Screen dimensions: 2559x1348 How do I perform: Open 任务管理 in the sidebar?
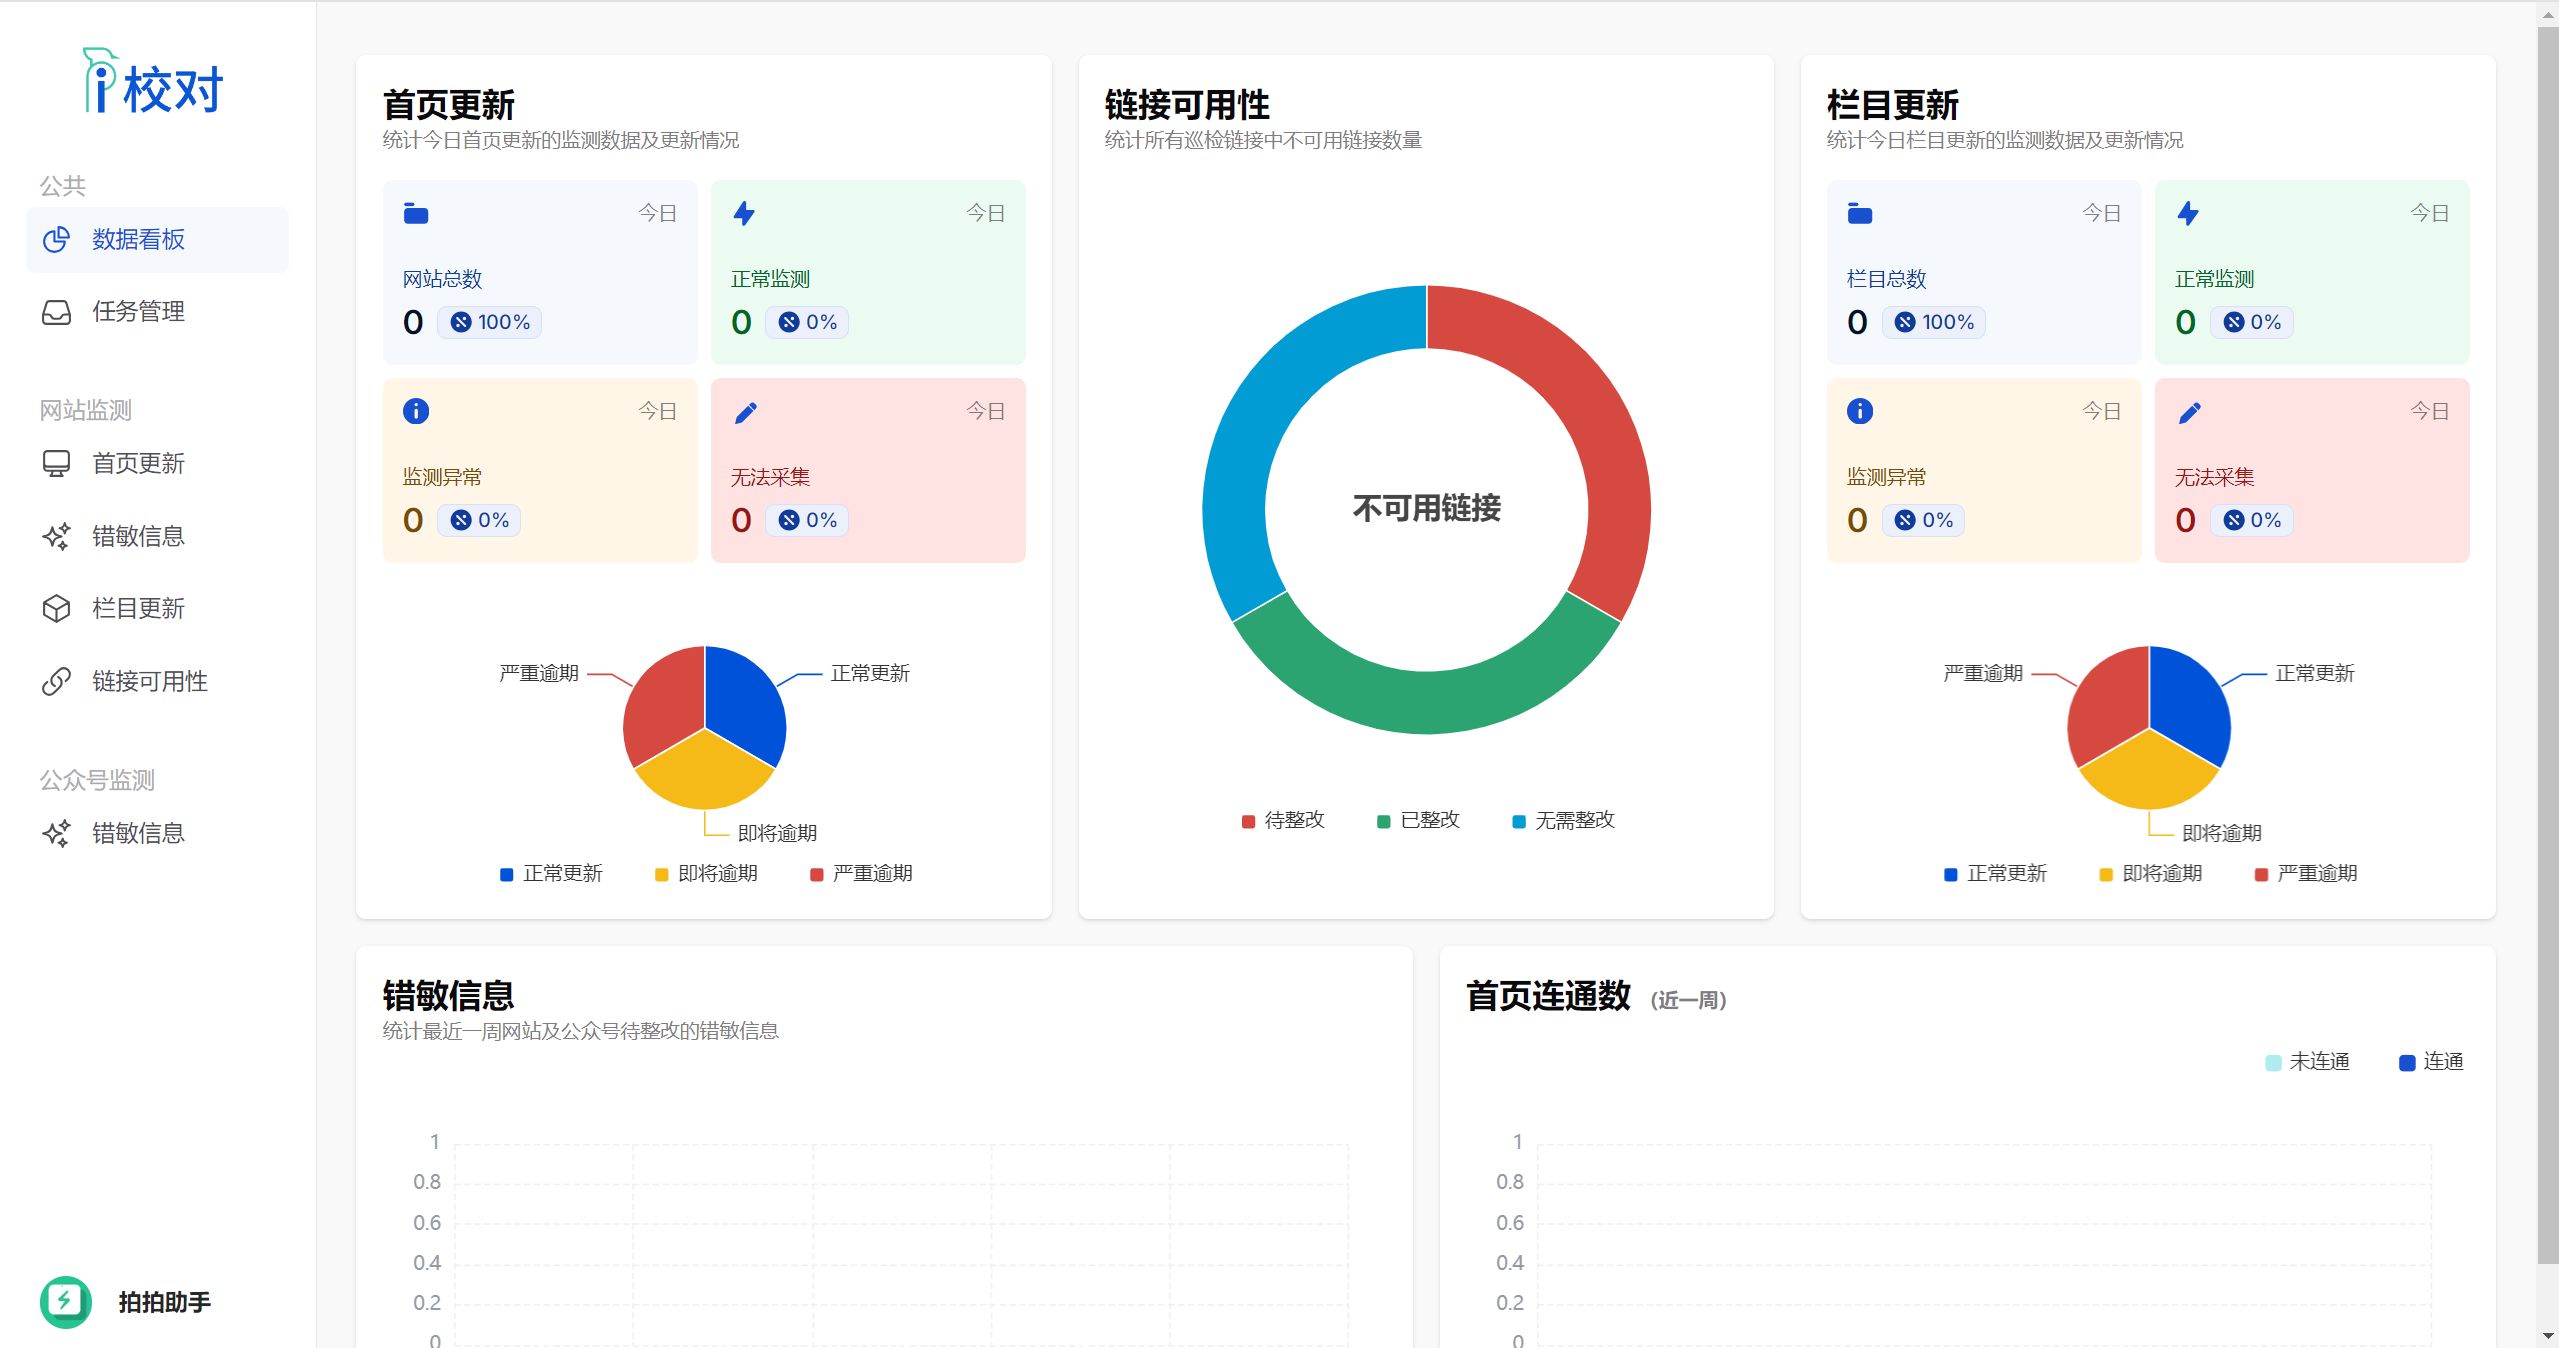pyautogui.click(x=157, y=312)
